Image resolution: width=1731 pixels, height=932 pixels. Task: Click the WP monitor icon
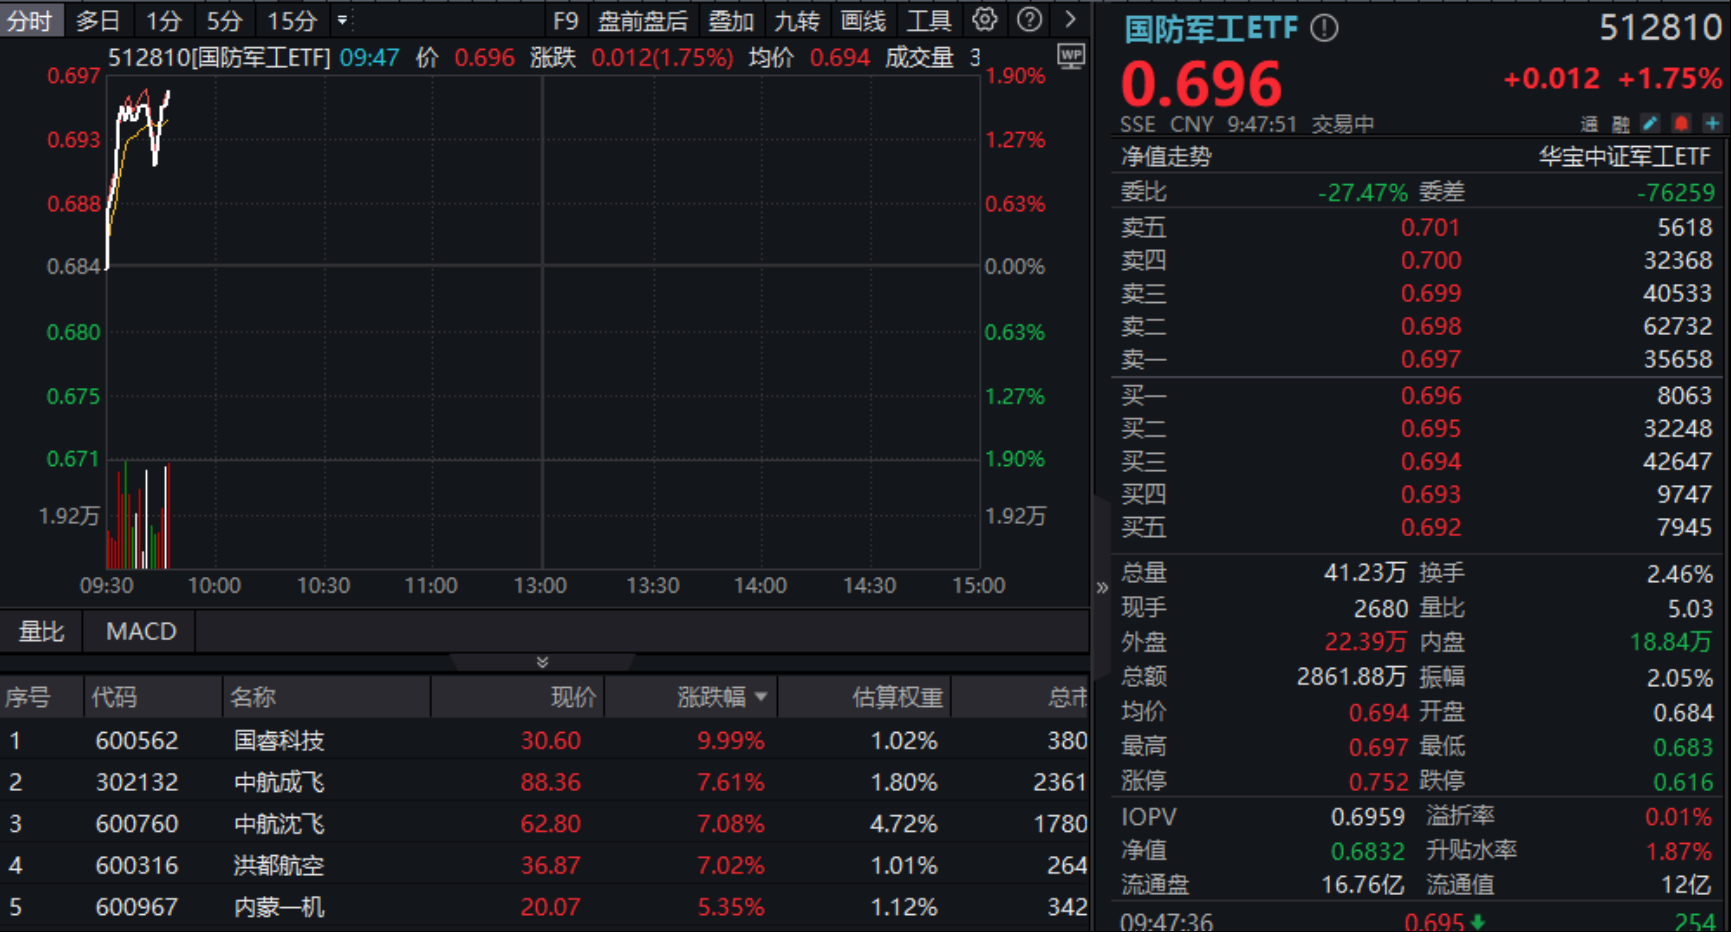(1071, 57)
